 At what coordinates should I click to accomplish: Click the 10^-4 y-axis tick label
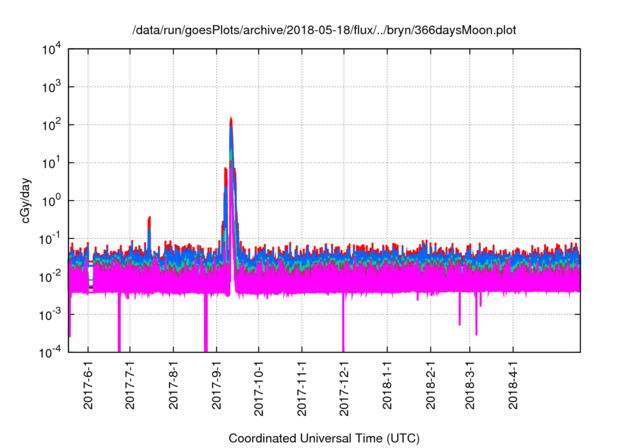coord(51,351)
